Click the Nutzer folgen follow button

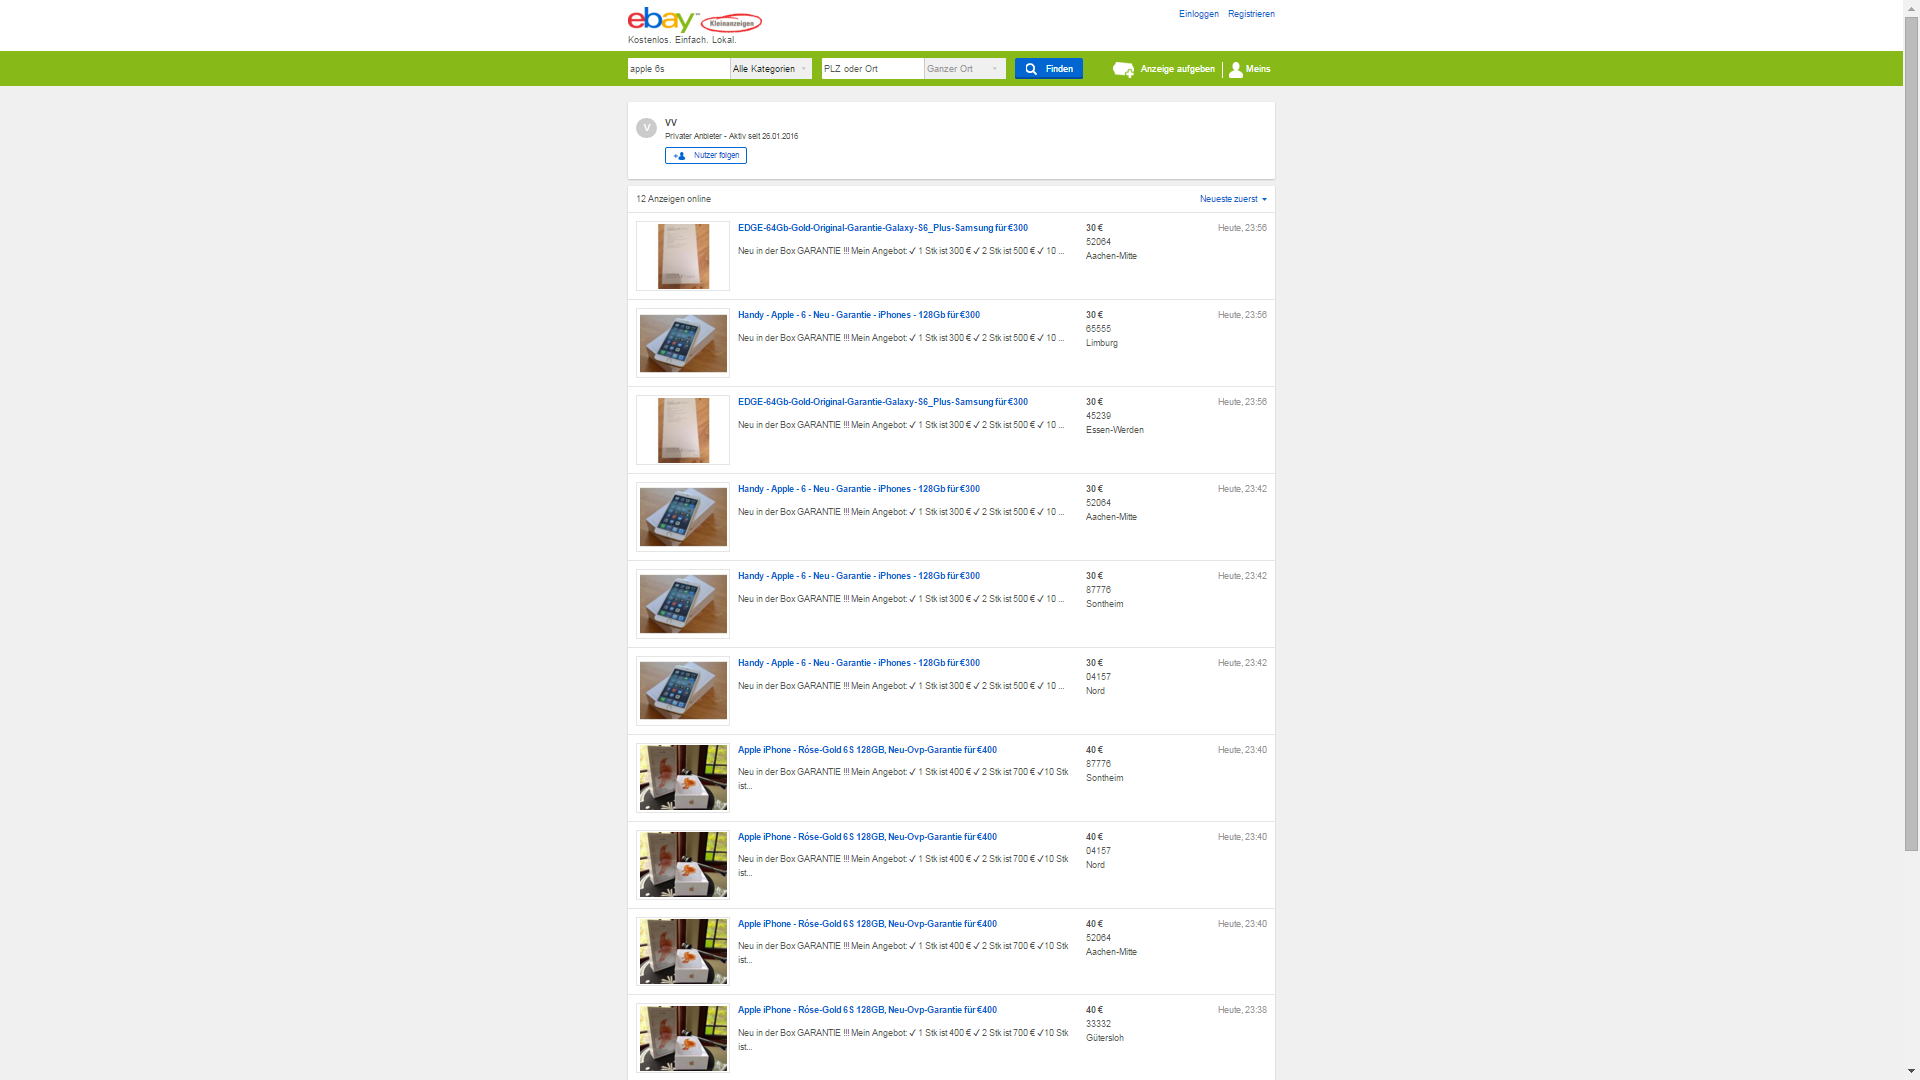(706, 156)
